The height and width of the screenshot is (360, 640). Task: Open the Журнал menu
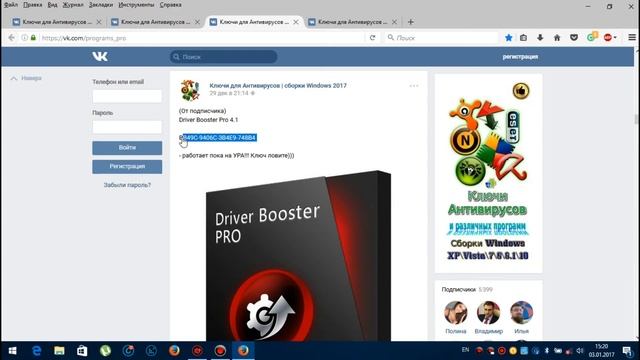click(x=73, y=5)
